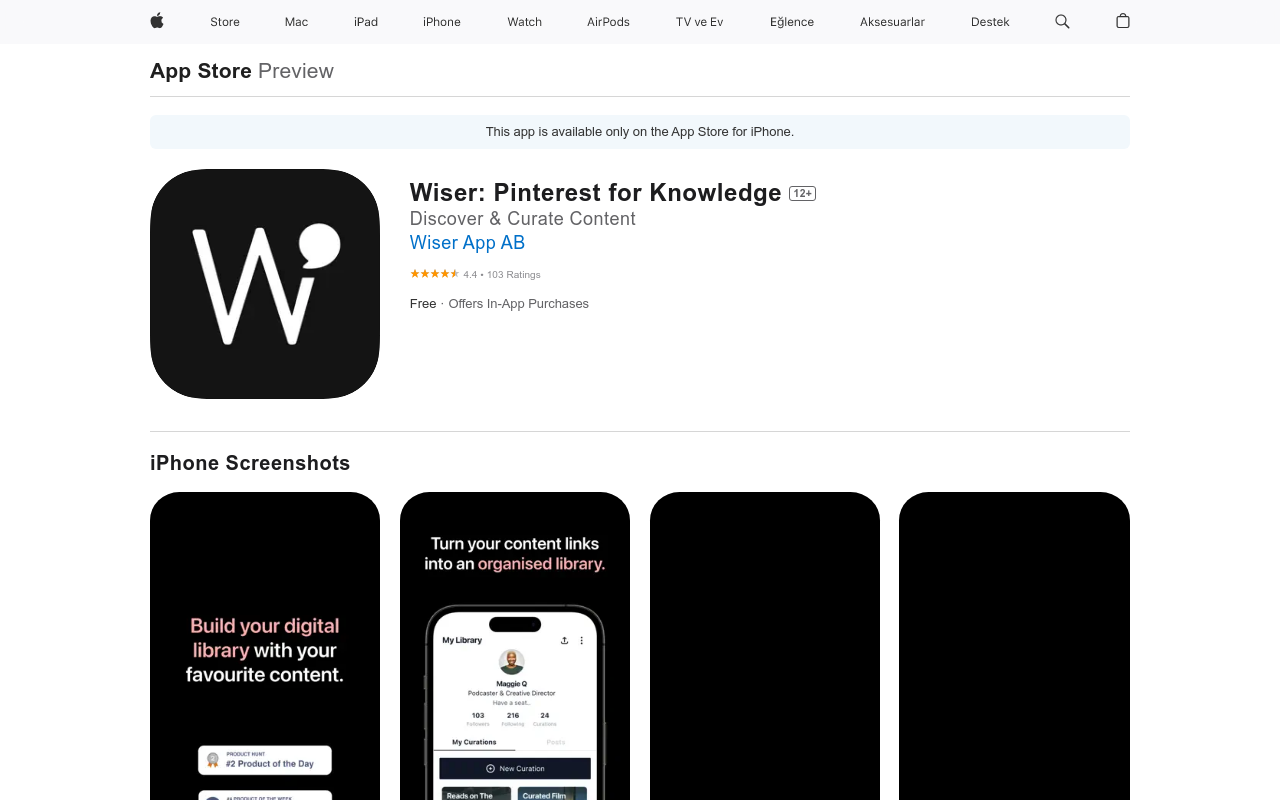Click the Wiser app icon
The width and height of the screenshot is (1280, 800).
click(x=265, y=284)
